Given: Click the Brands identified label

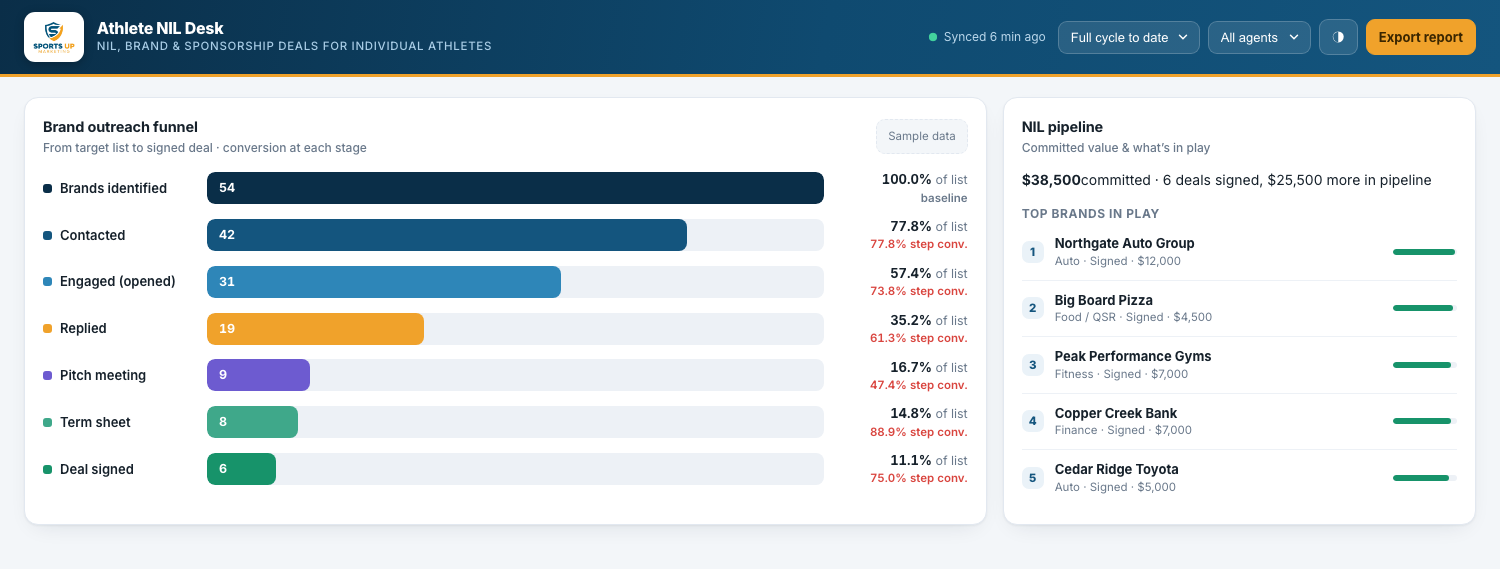Looking at the screenshot, I should (113, 188).
